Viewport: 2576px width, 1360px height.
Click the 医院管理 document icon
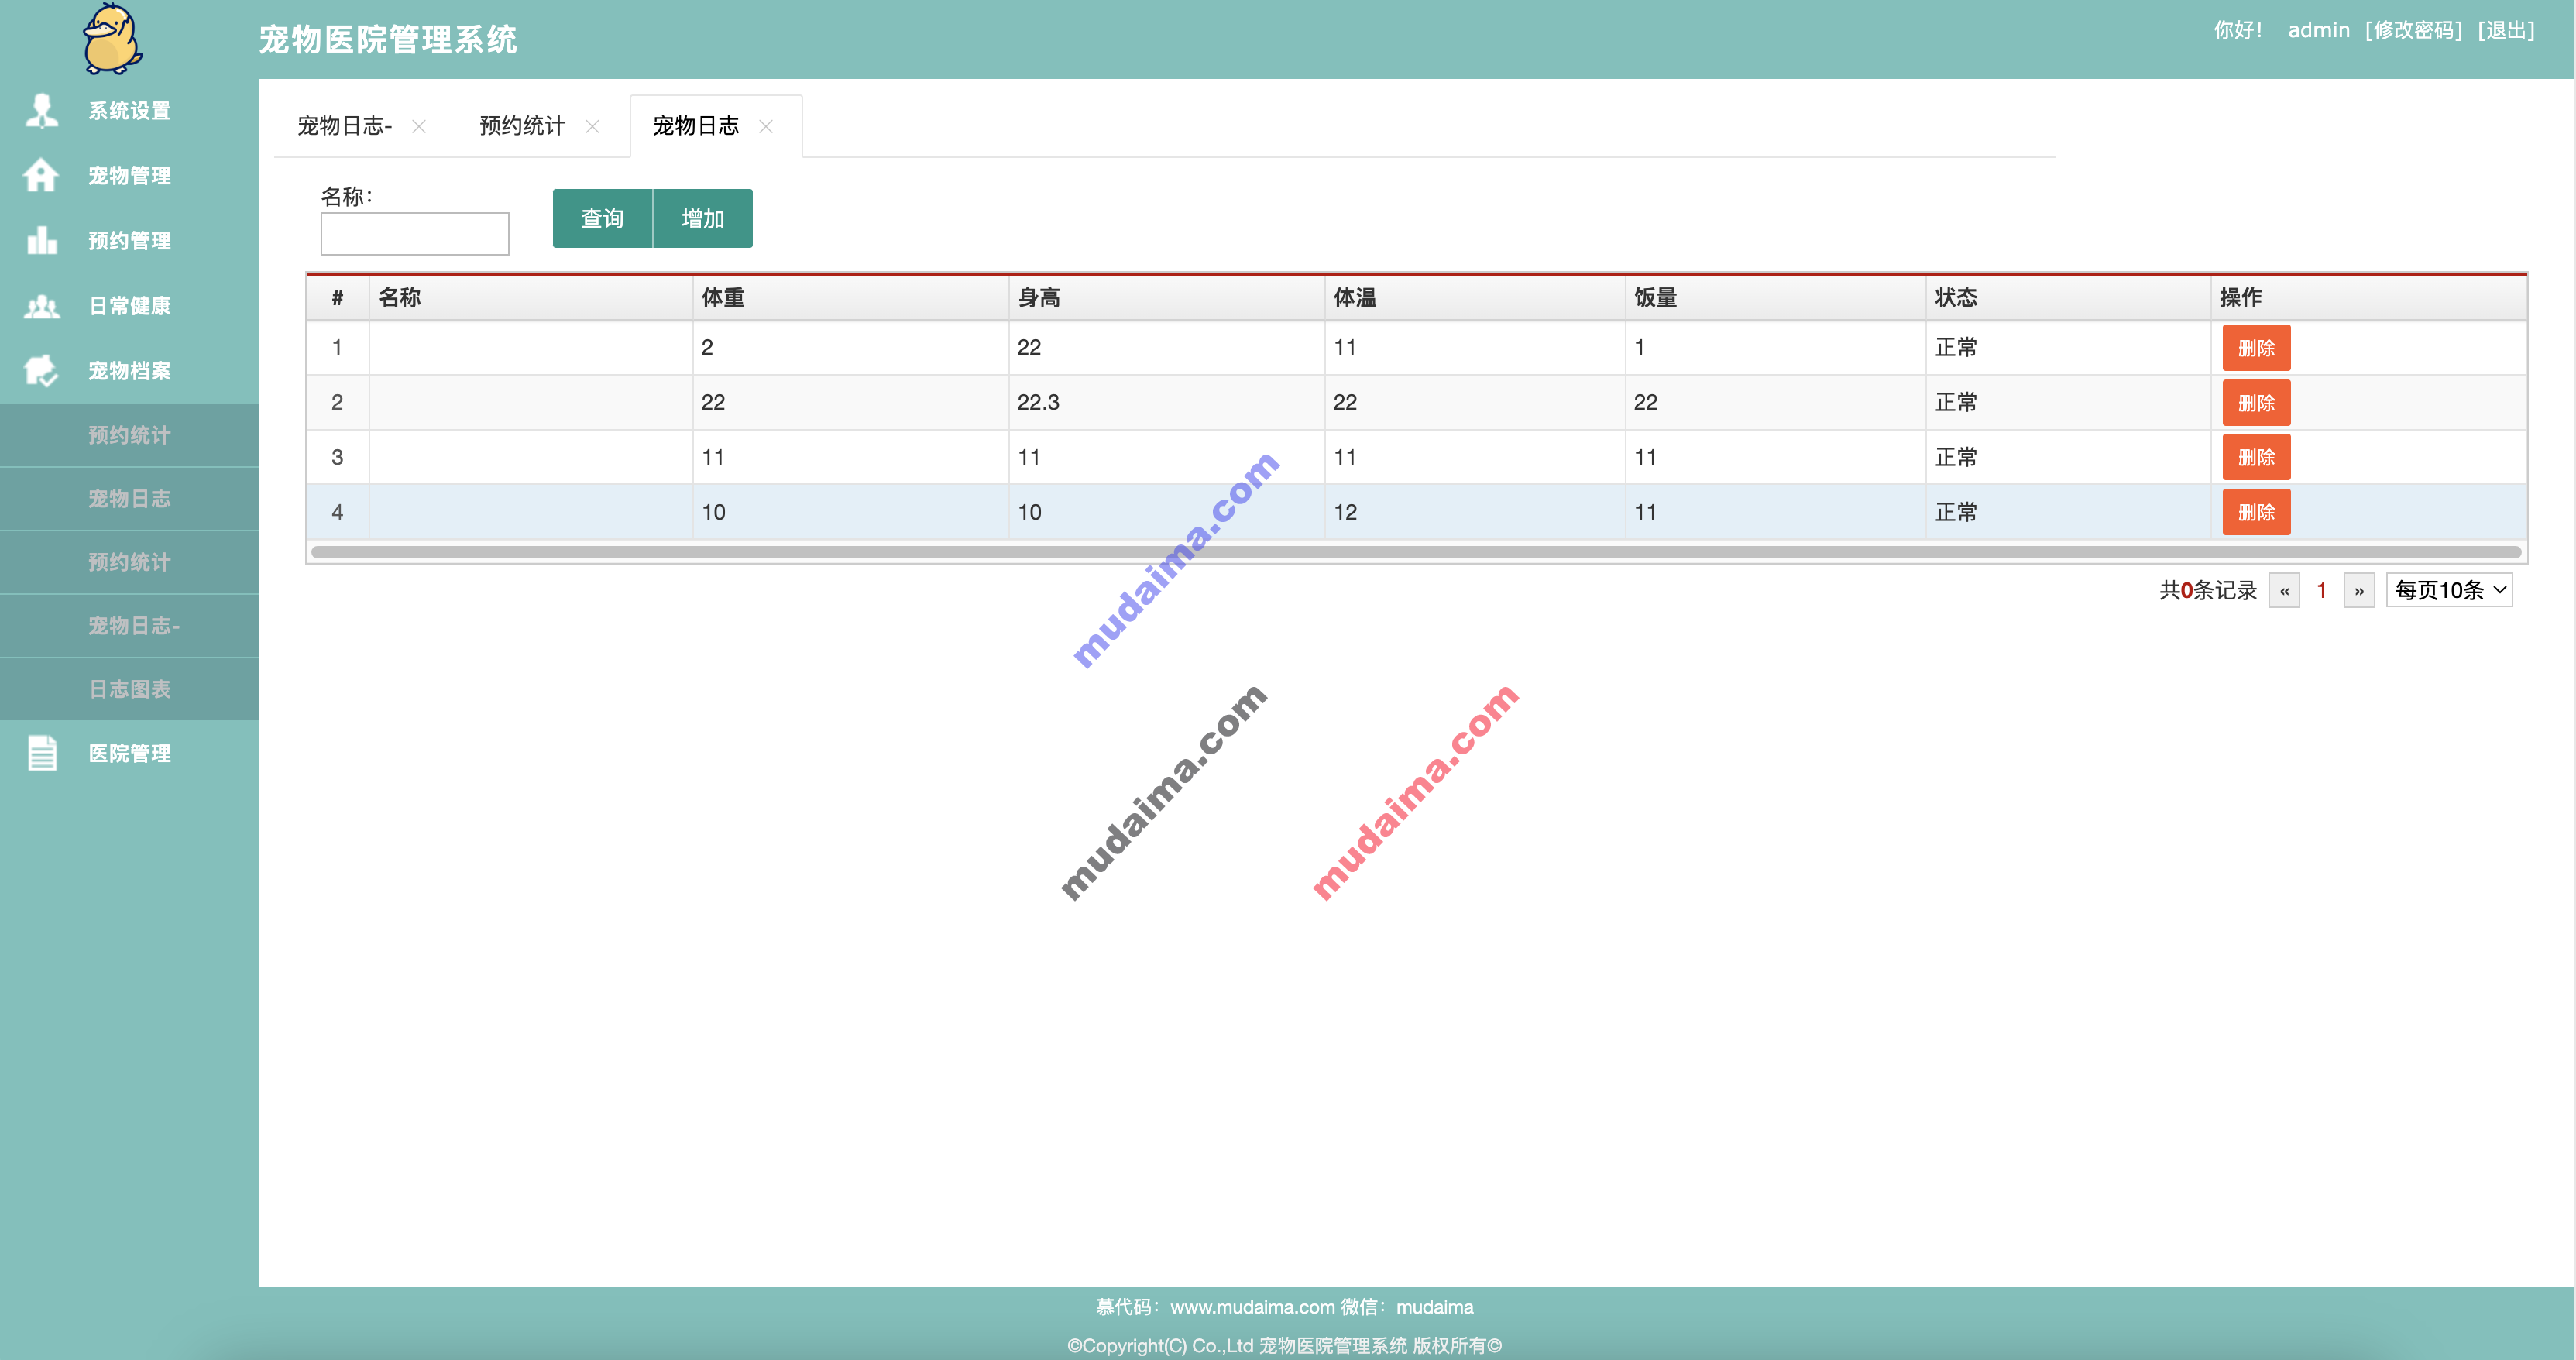pos(42,753)
